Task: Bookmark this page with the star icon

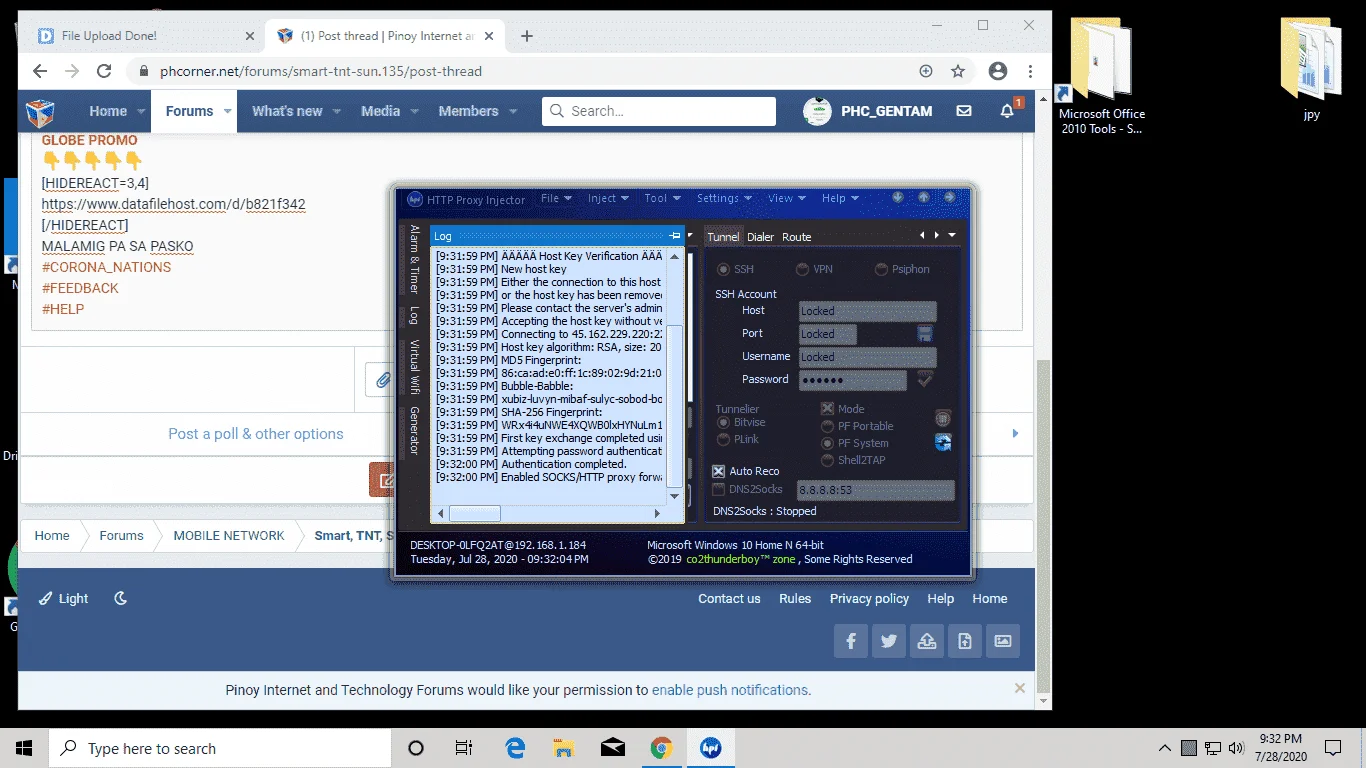Action: point(958,71)
